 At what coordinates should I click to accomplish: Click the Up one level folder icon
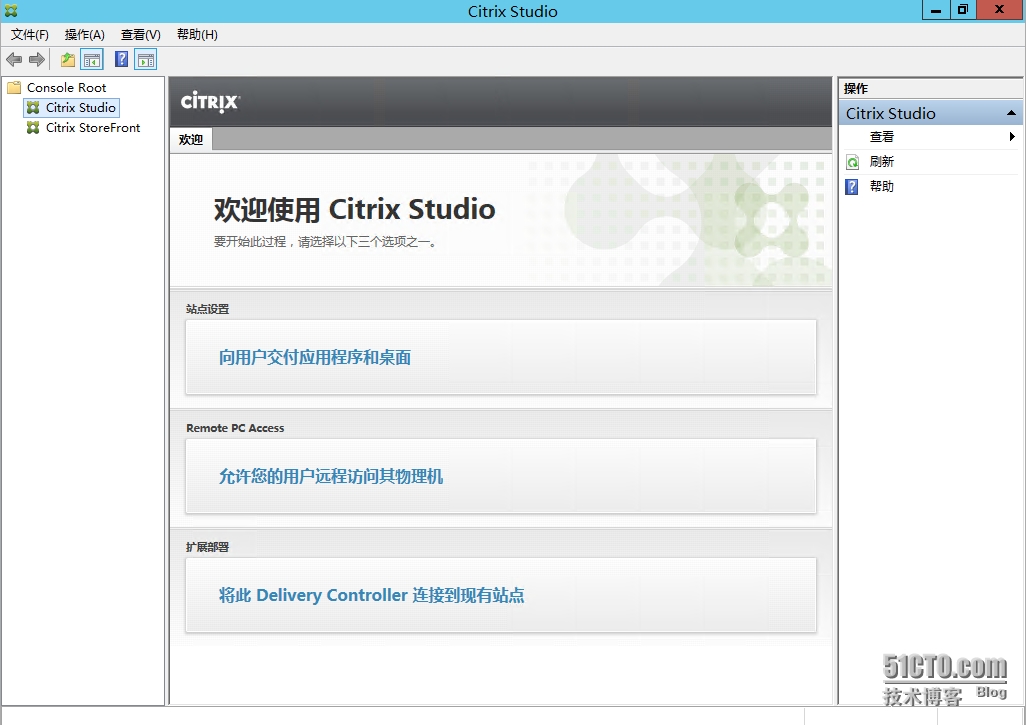(67, 60)
